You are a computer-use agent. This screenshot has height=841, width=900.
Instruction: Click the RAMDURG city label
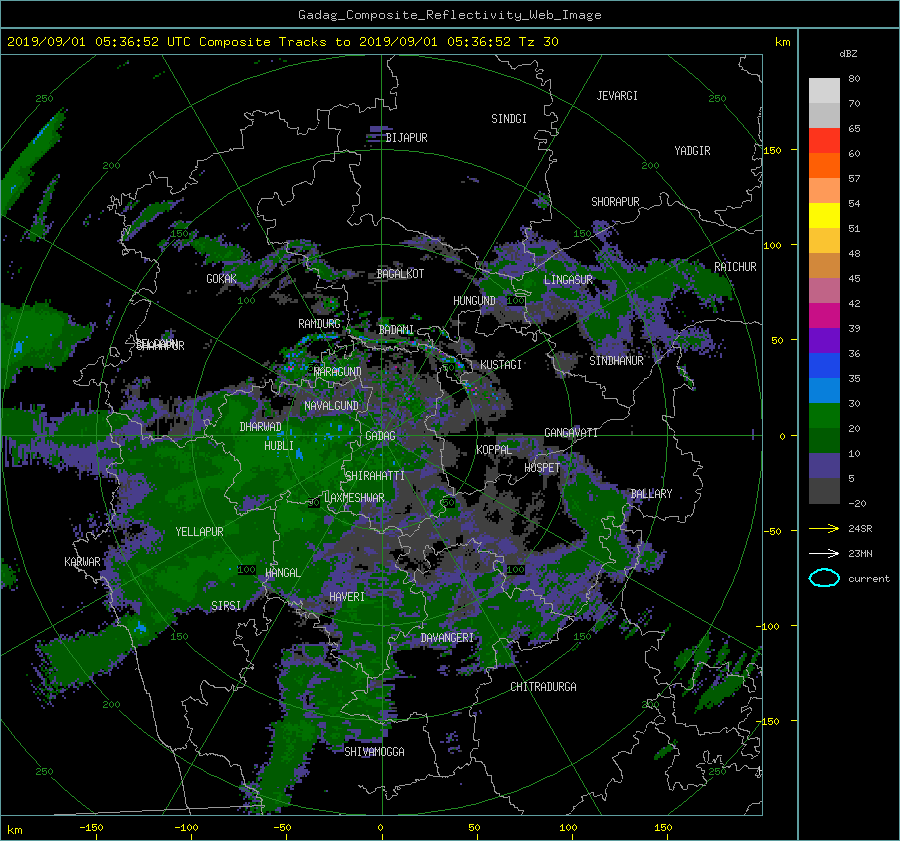(319, 324)
